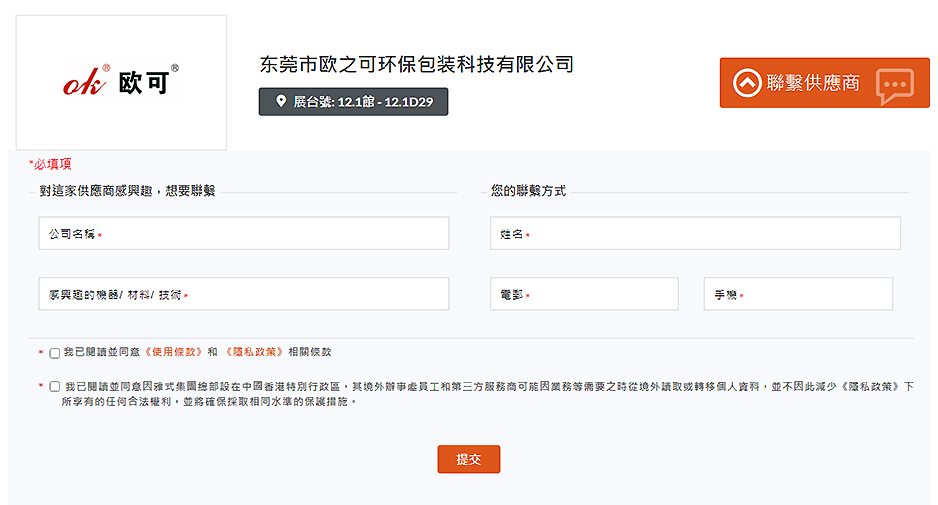The width and height of the screenshot is (938, 505).
Task: Open the OK 欧可 company logo image
Action: 121,83
